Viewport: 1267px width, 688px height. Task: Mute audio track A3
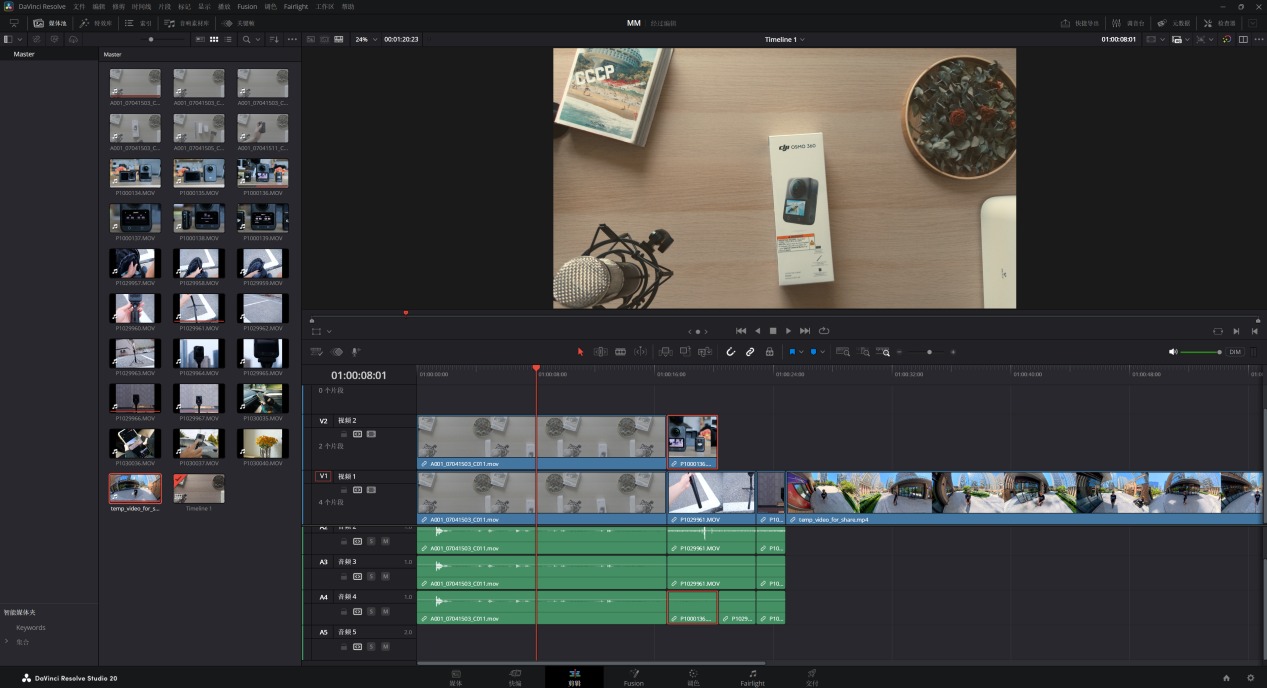[x=385, y=576]
